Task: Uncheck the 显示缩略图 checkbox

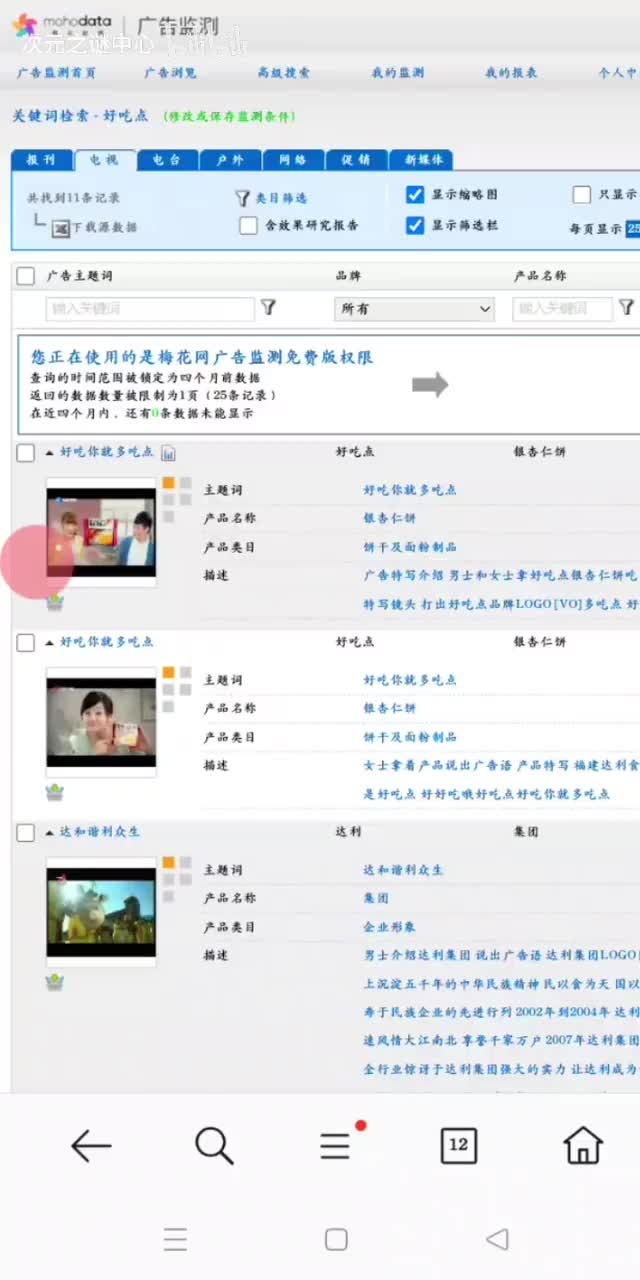Action: pyautogui.click(x=415, y=195)
